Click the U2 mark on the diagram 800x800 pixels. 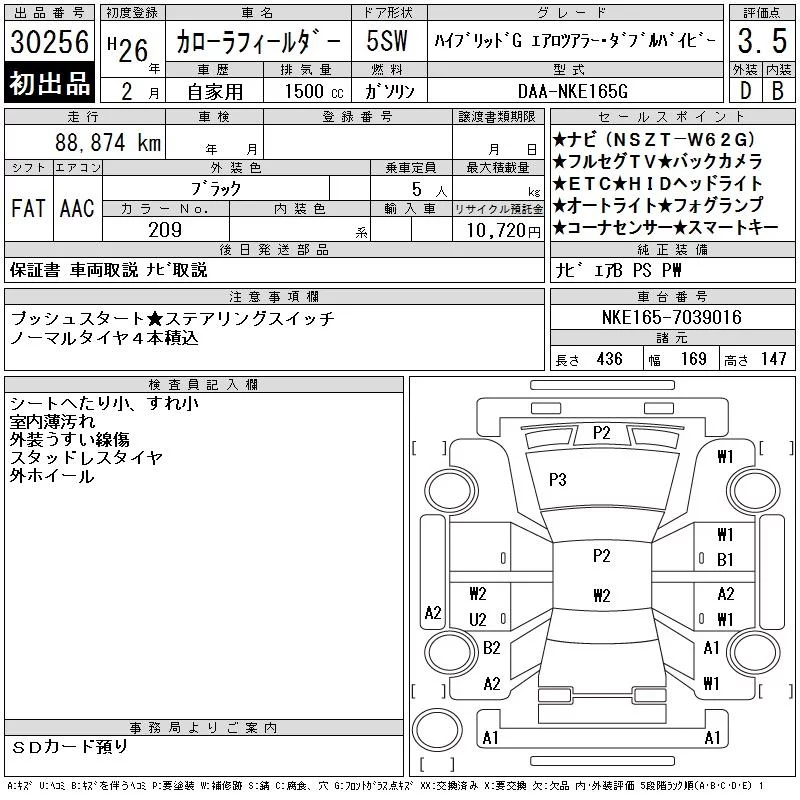[x=478, y=620]
